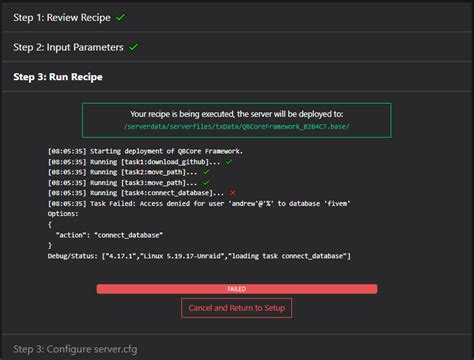The height and width of the screenshot is (360, 474).
Task: Click the green checkmark beside Input Parameters
Action: coord(133,47)
